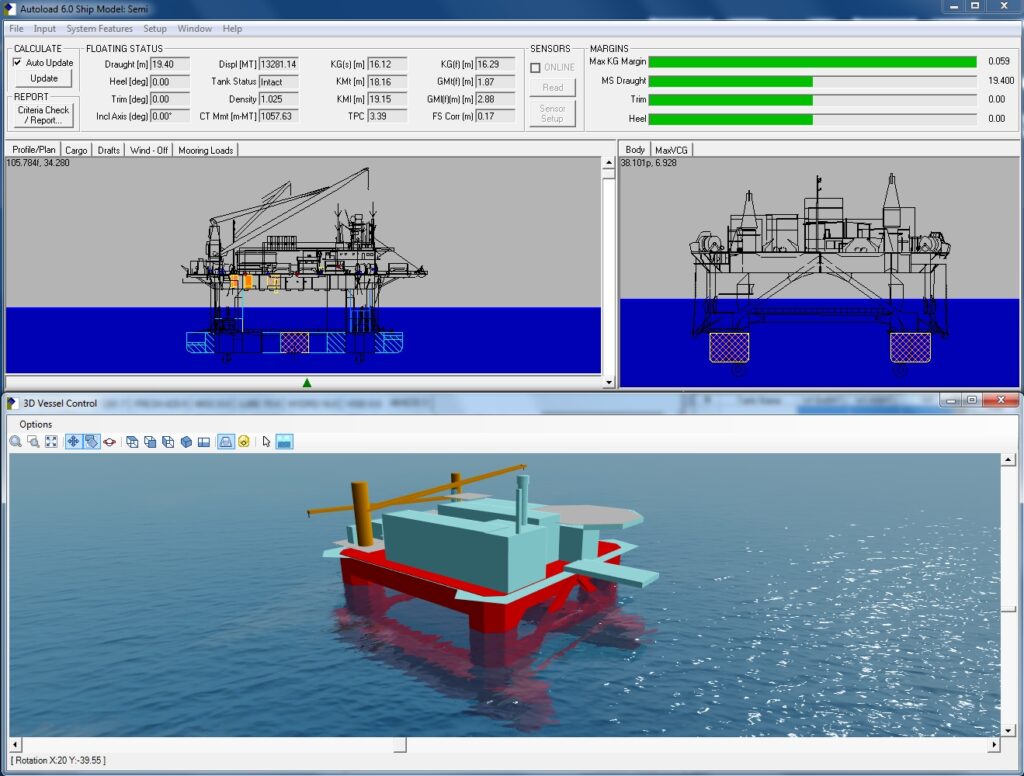Image resolution: width=1024 pixels, height=776 pixels.
Task: Select the Zoom tool in 3D Vessel Control
Action: (x=16, y=441)
